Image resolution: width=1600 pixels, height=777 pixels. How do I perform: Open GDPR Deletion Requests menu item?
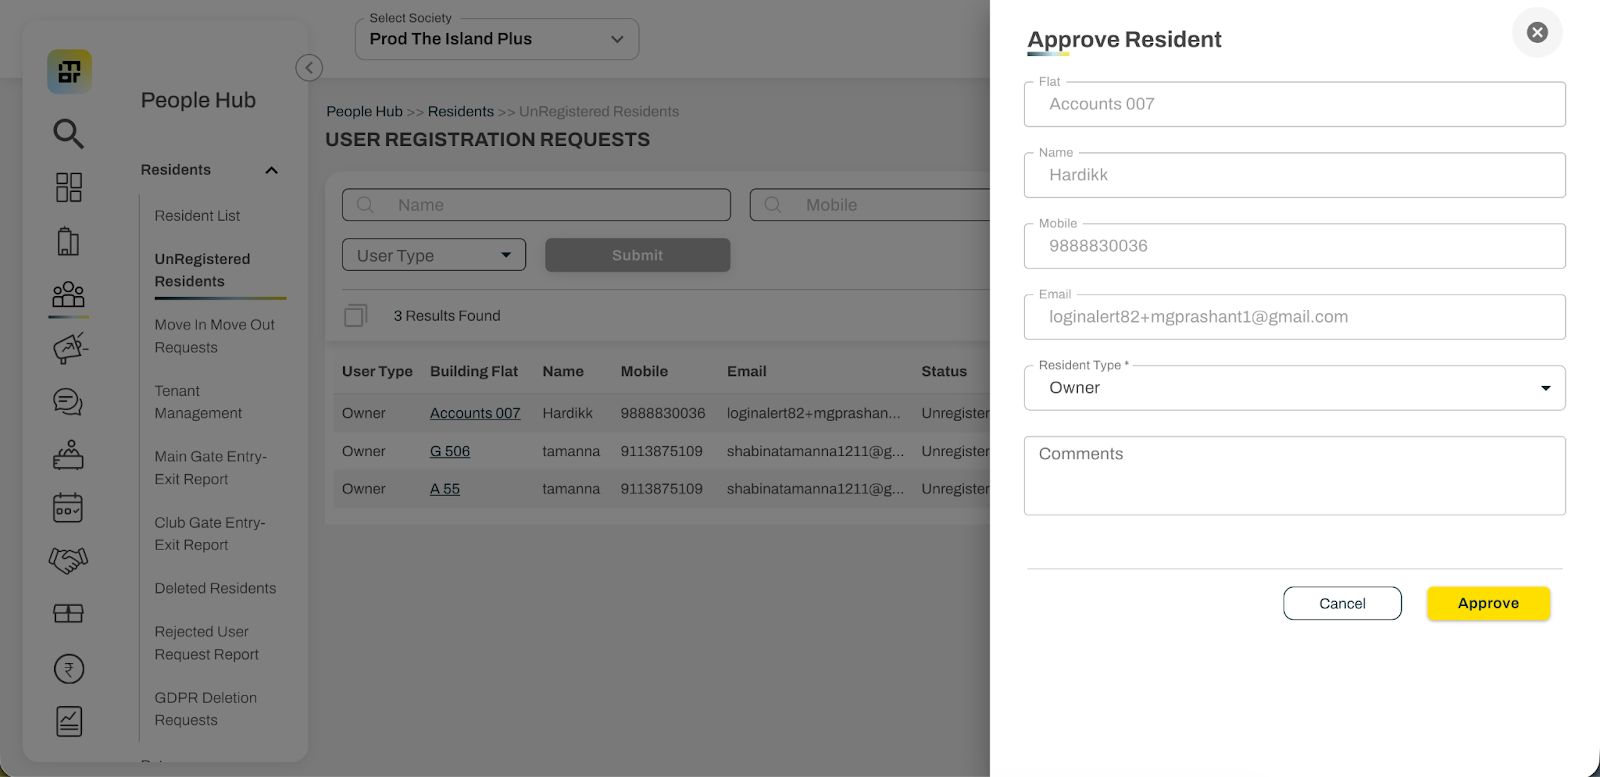pyautogui.click(x=205, y=709)
